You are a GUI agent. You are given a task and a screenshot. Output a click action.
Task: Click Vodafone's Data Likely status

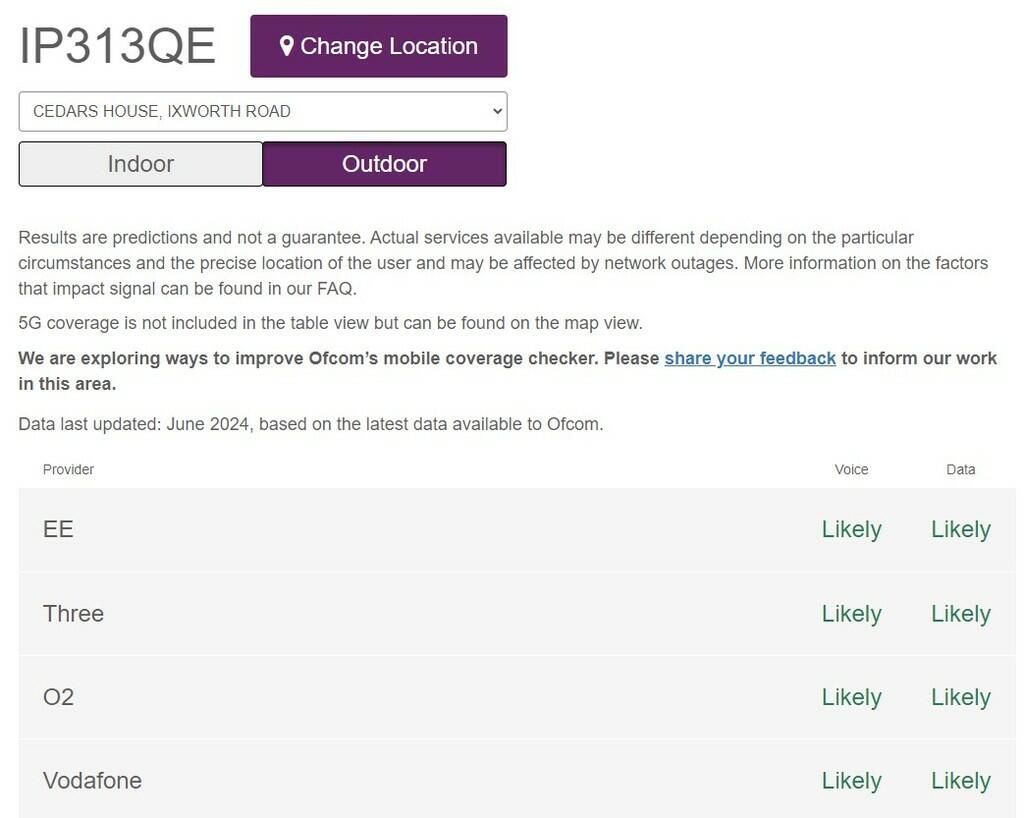[x=960, y=780]
